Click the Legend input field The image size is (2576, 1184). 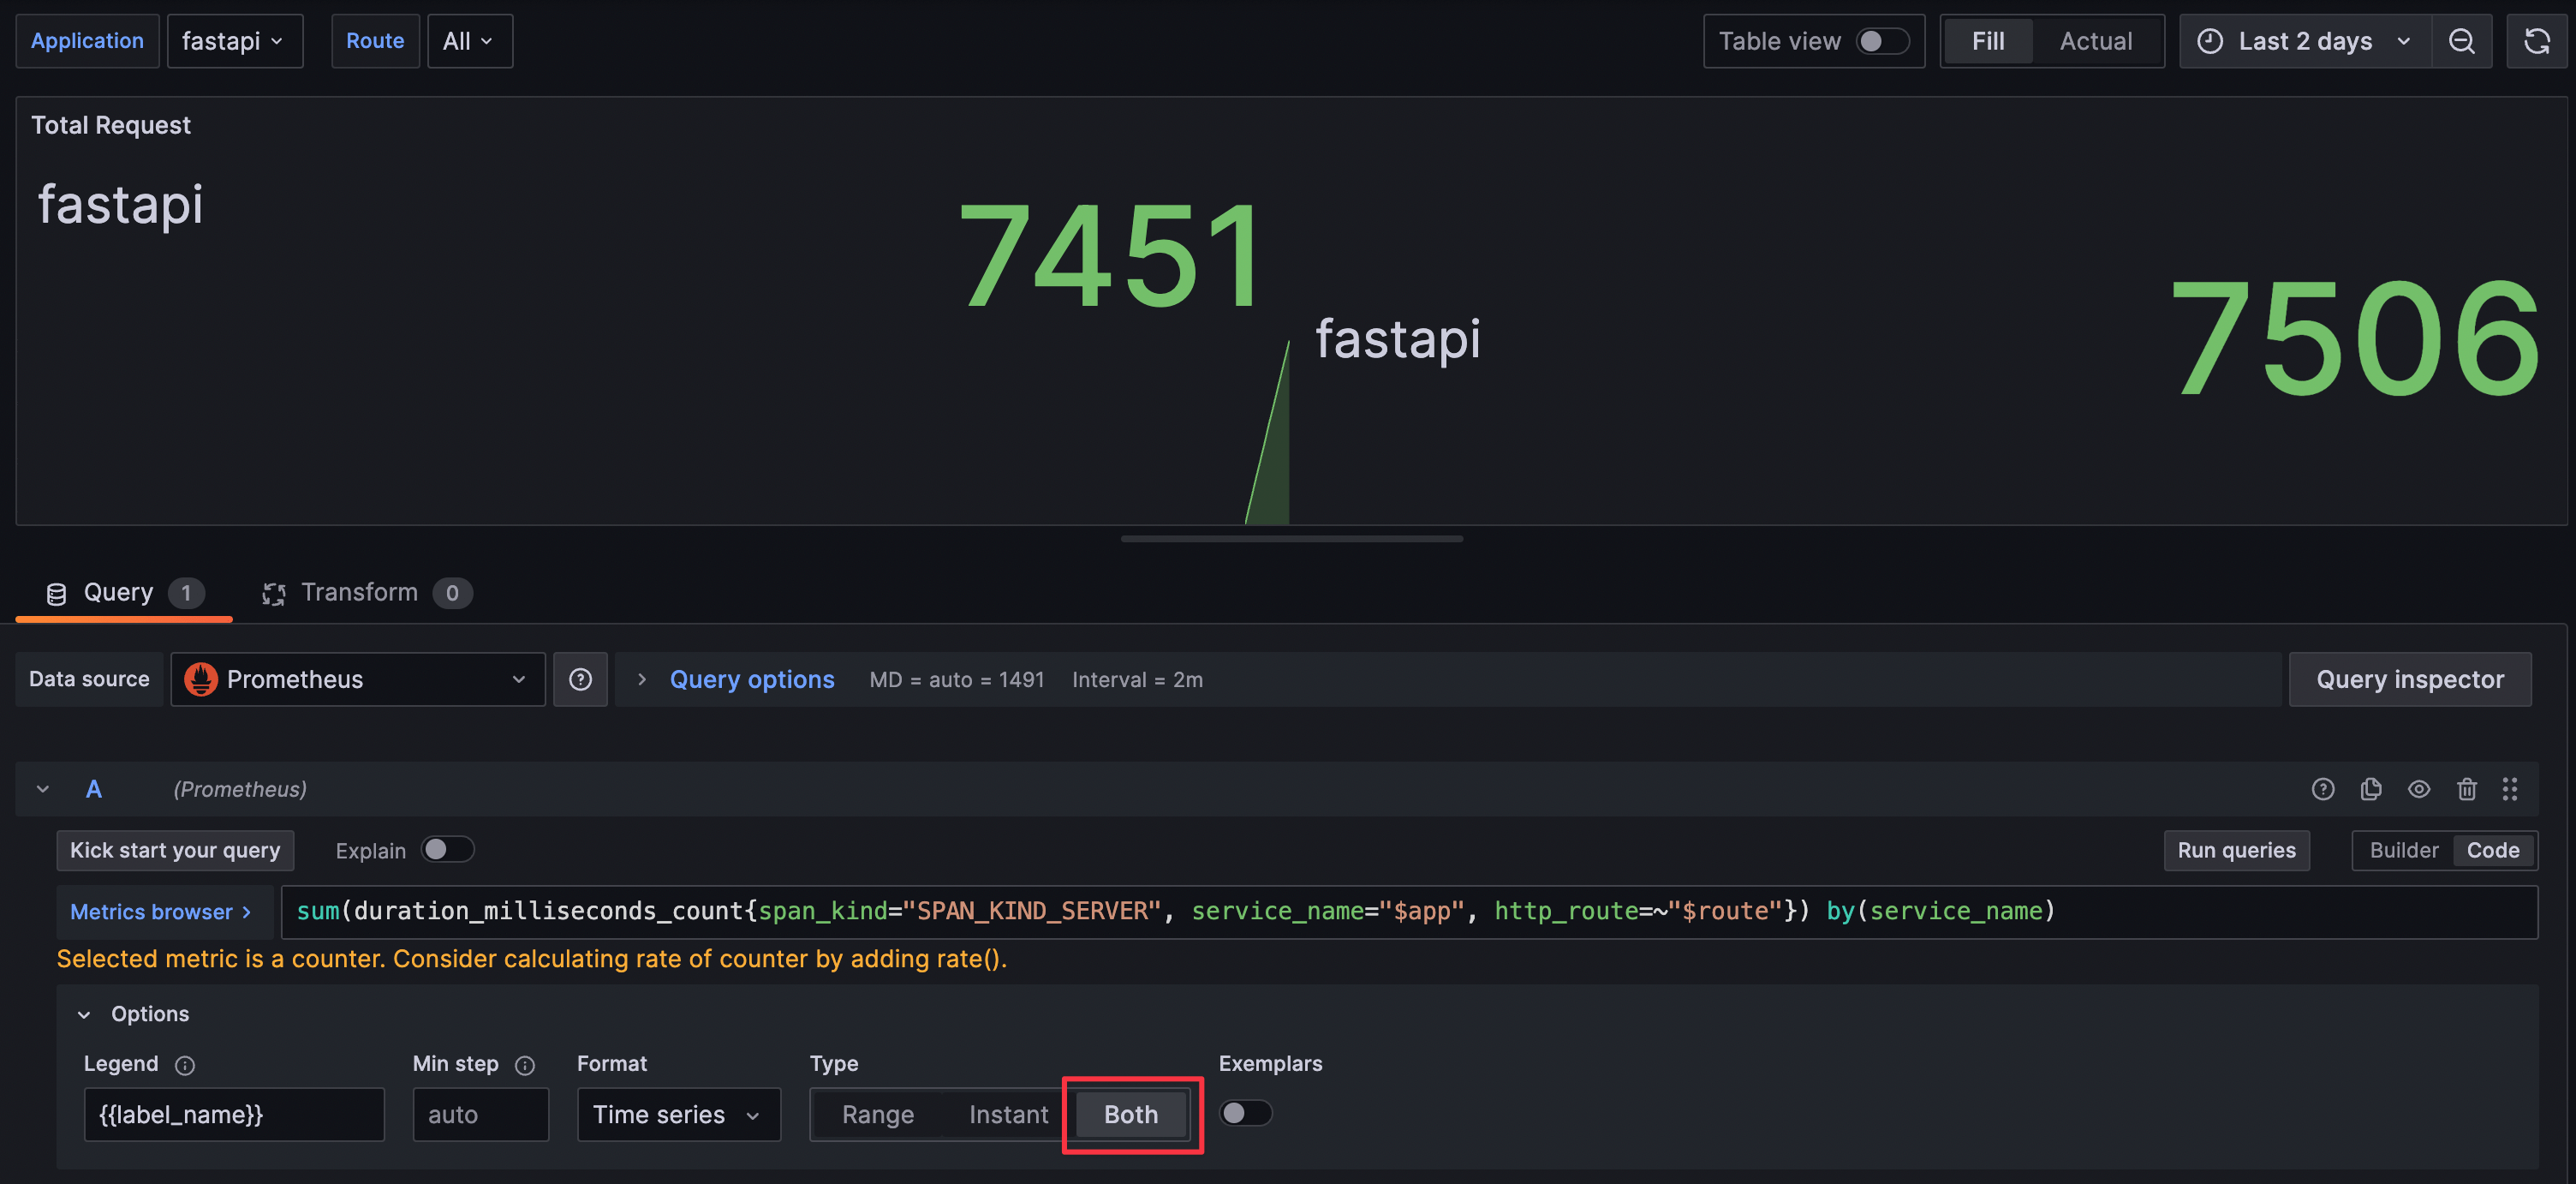234,1114
